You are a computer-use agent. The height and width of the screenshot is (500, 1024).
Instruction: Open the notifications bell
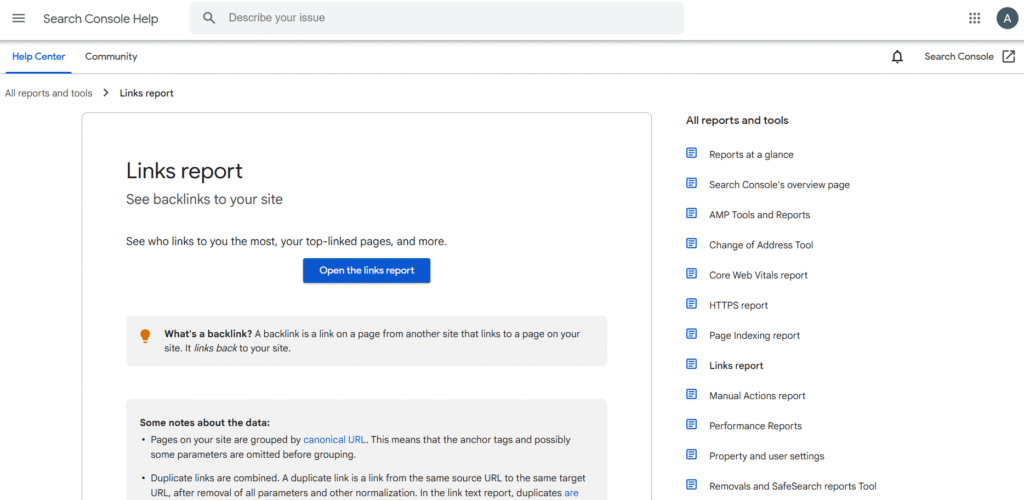point(897,57)
